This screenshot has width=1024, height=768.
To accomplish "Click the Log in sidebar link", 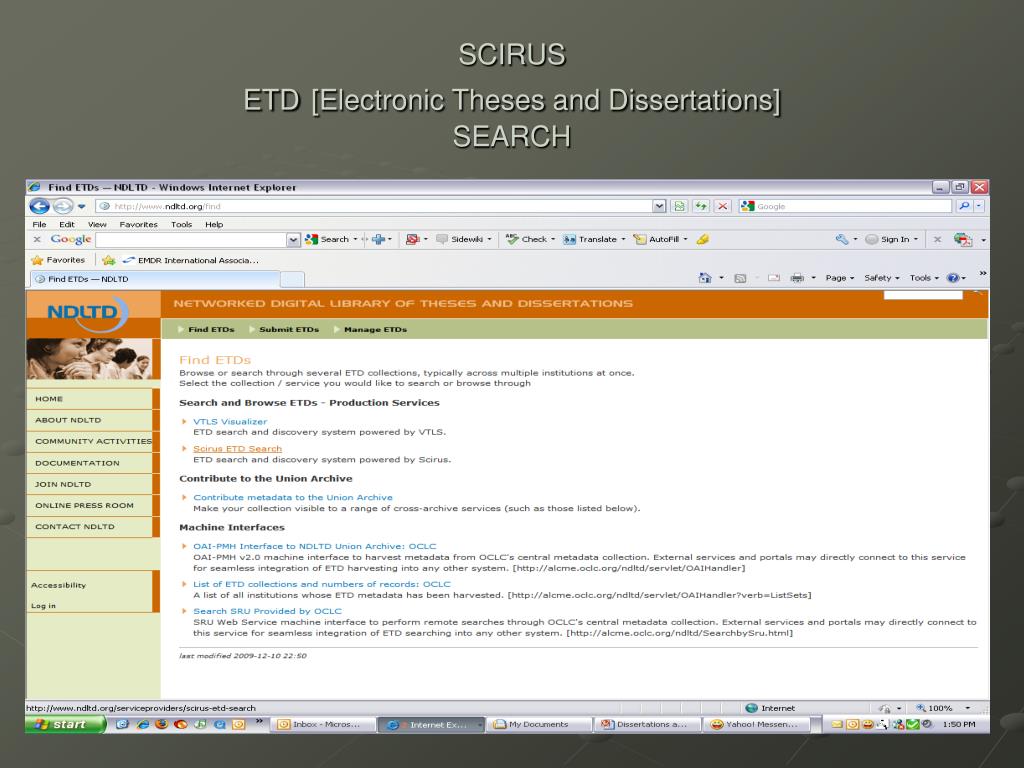I will pyautogui.click(x=43, y=606).
